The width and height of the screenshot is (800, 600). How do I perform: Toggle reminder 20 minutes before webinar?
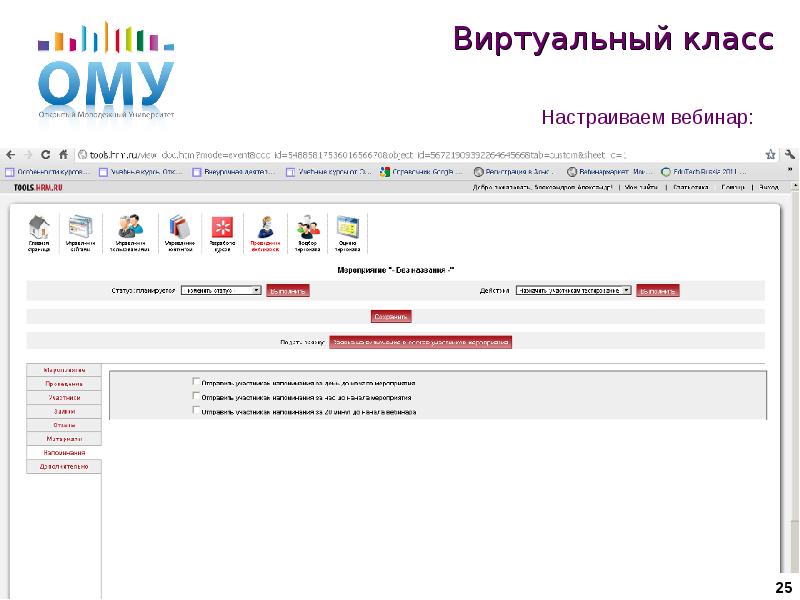[x=196, y=410]
